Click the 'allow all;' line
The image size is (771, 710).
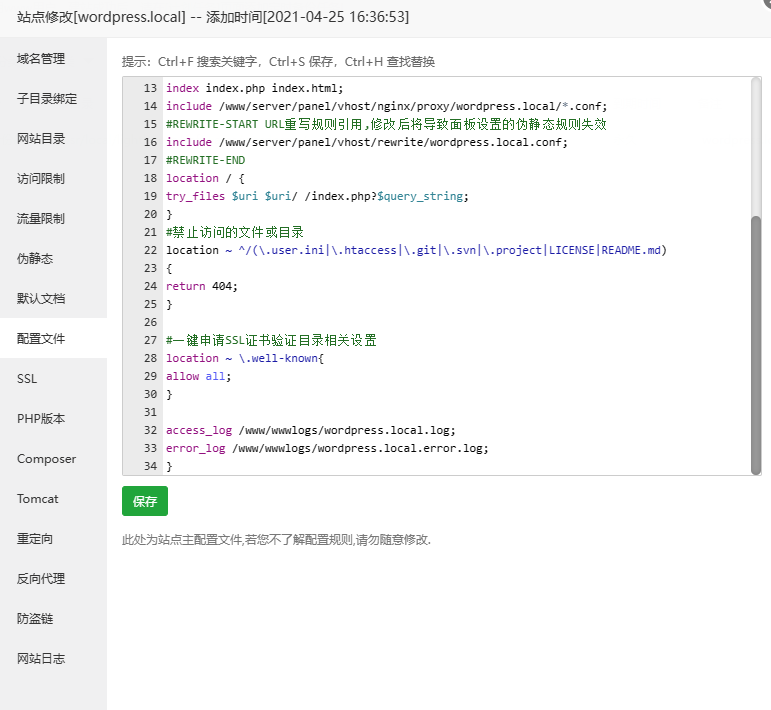198,376
